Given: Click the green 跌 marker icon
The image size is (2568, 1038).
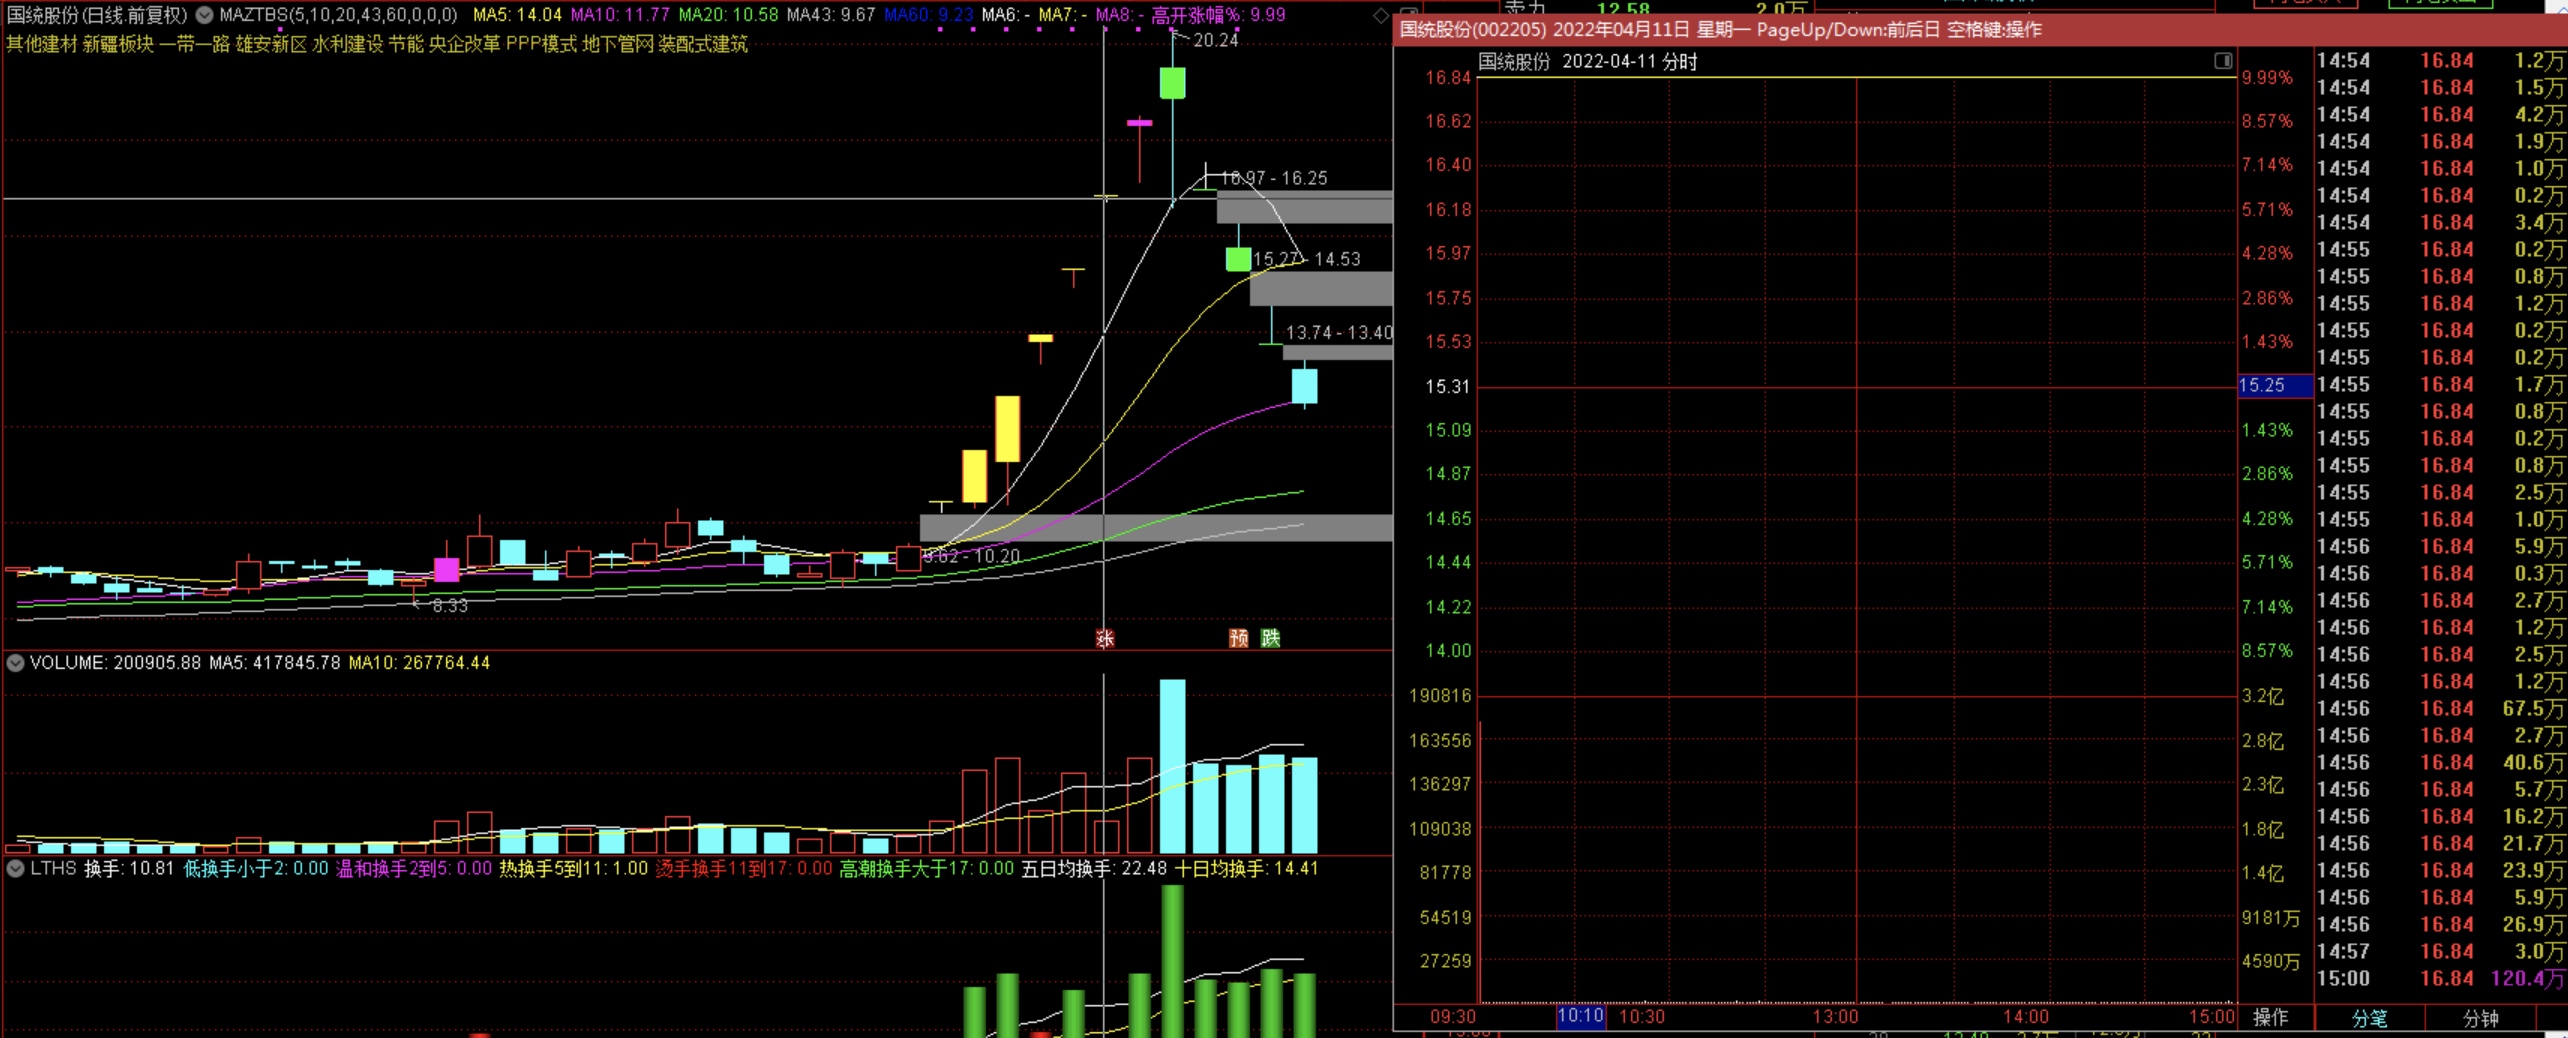Looking at the screenshot, I should (x=1270, y=638).
